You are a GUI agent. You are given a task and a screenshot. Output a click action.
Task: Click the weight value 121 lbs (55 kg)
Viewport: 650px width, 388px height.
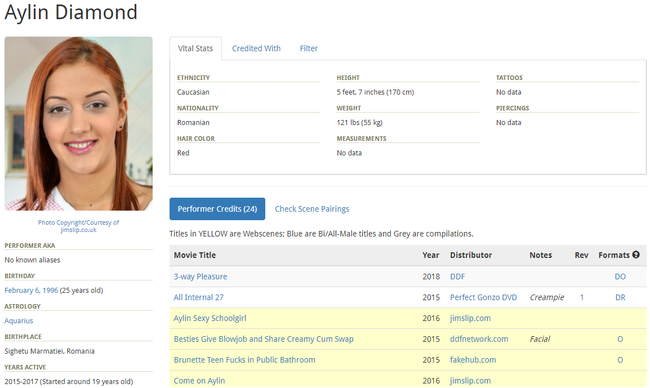click(x=359, y=122)
